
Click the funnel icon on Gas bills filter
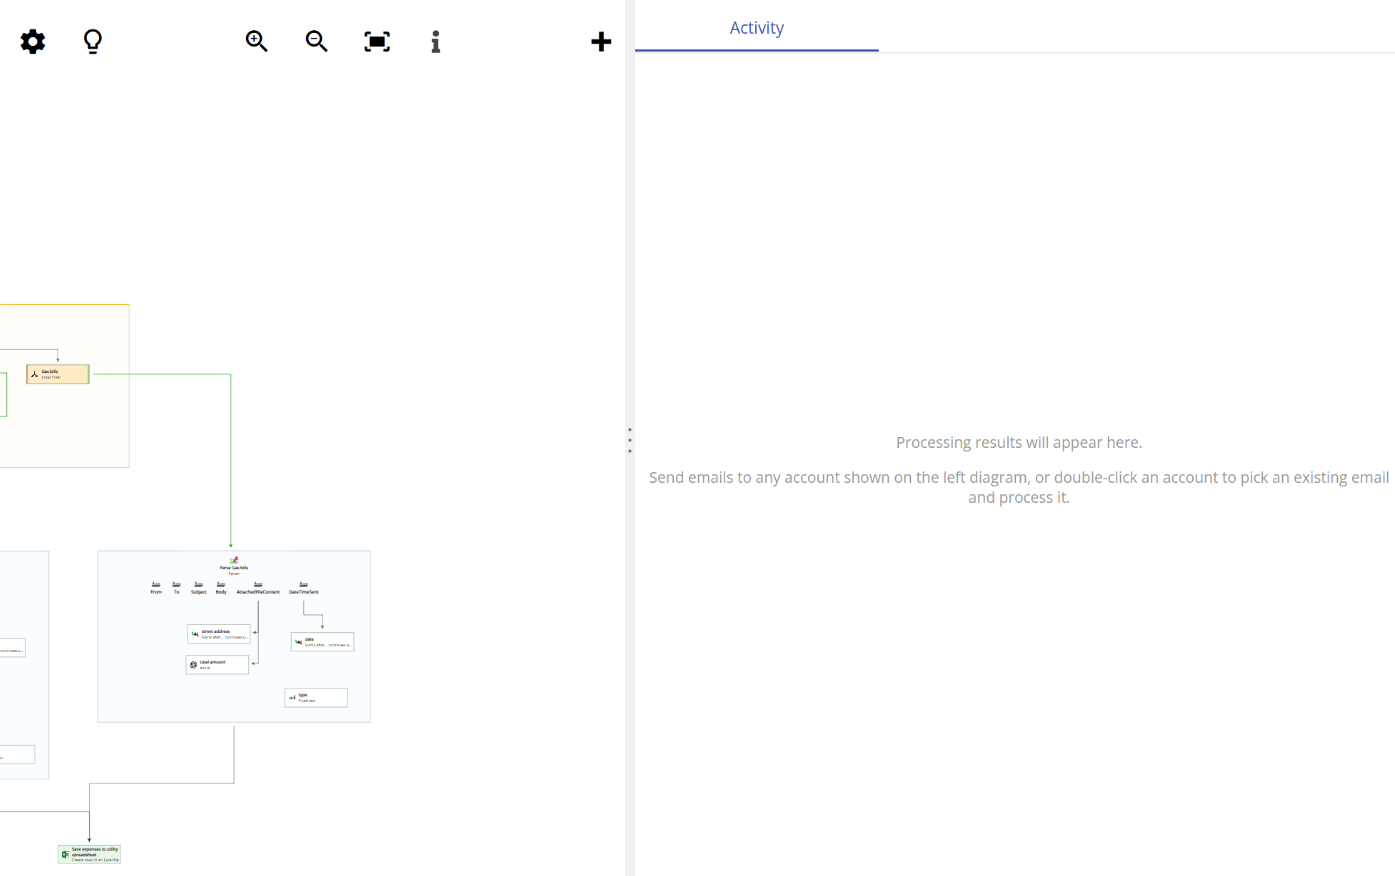coord(35,374)
